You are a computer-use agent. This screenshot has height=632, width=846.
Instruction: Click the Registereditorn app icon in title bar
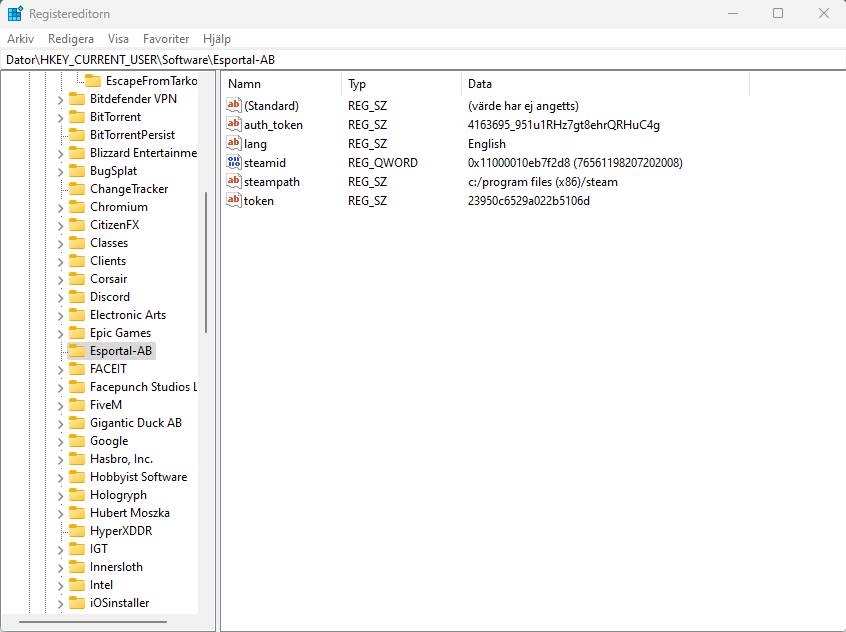click(x=15, y=13)
